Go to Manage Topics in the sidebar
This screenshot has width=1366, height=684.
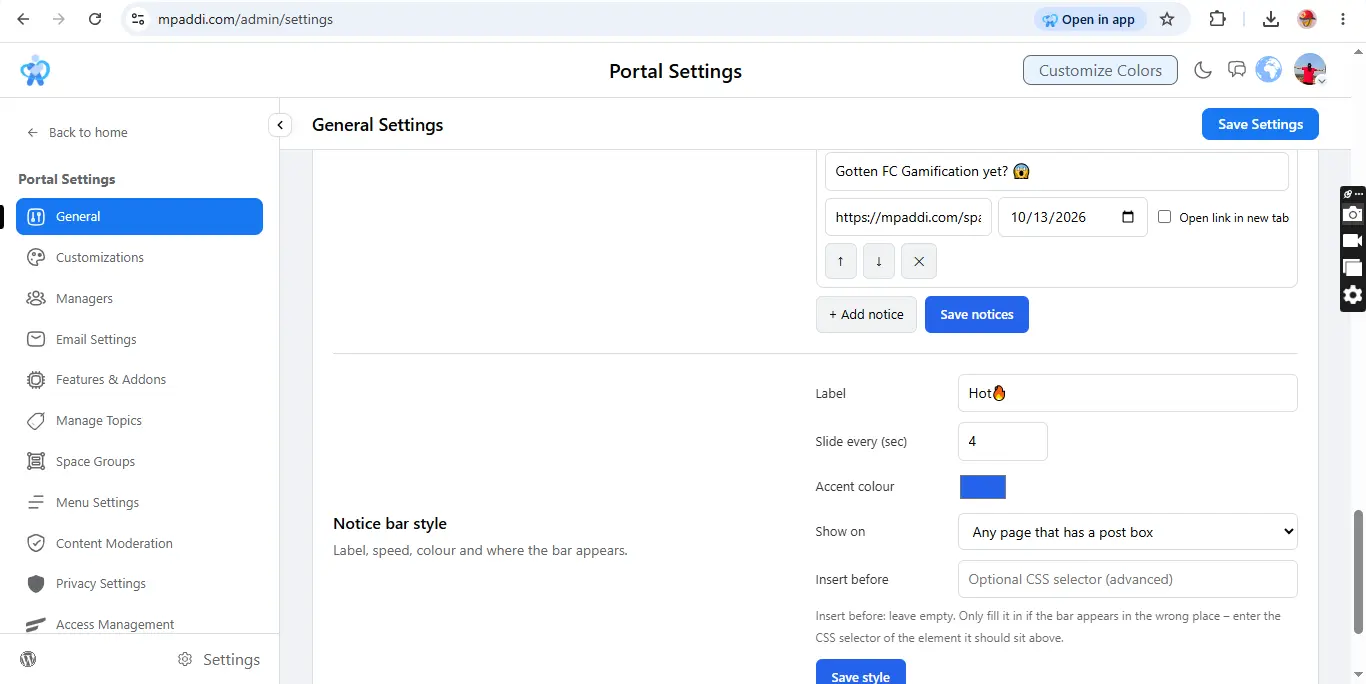(139, 420)
